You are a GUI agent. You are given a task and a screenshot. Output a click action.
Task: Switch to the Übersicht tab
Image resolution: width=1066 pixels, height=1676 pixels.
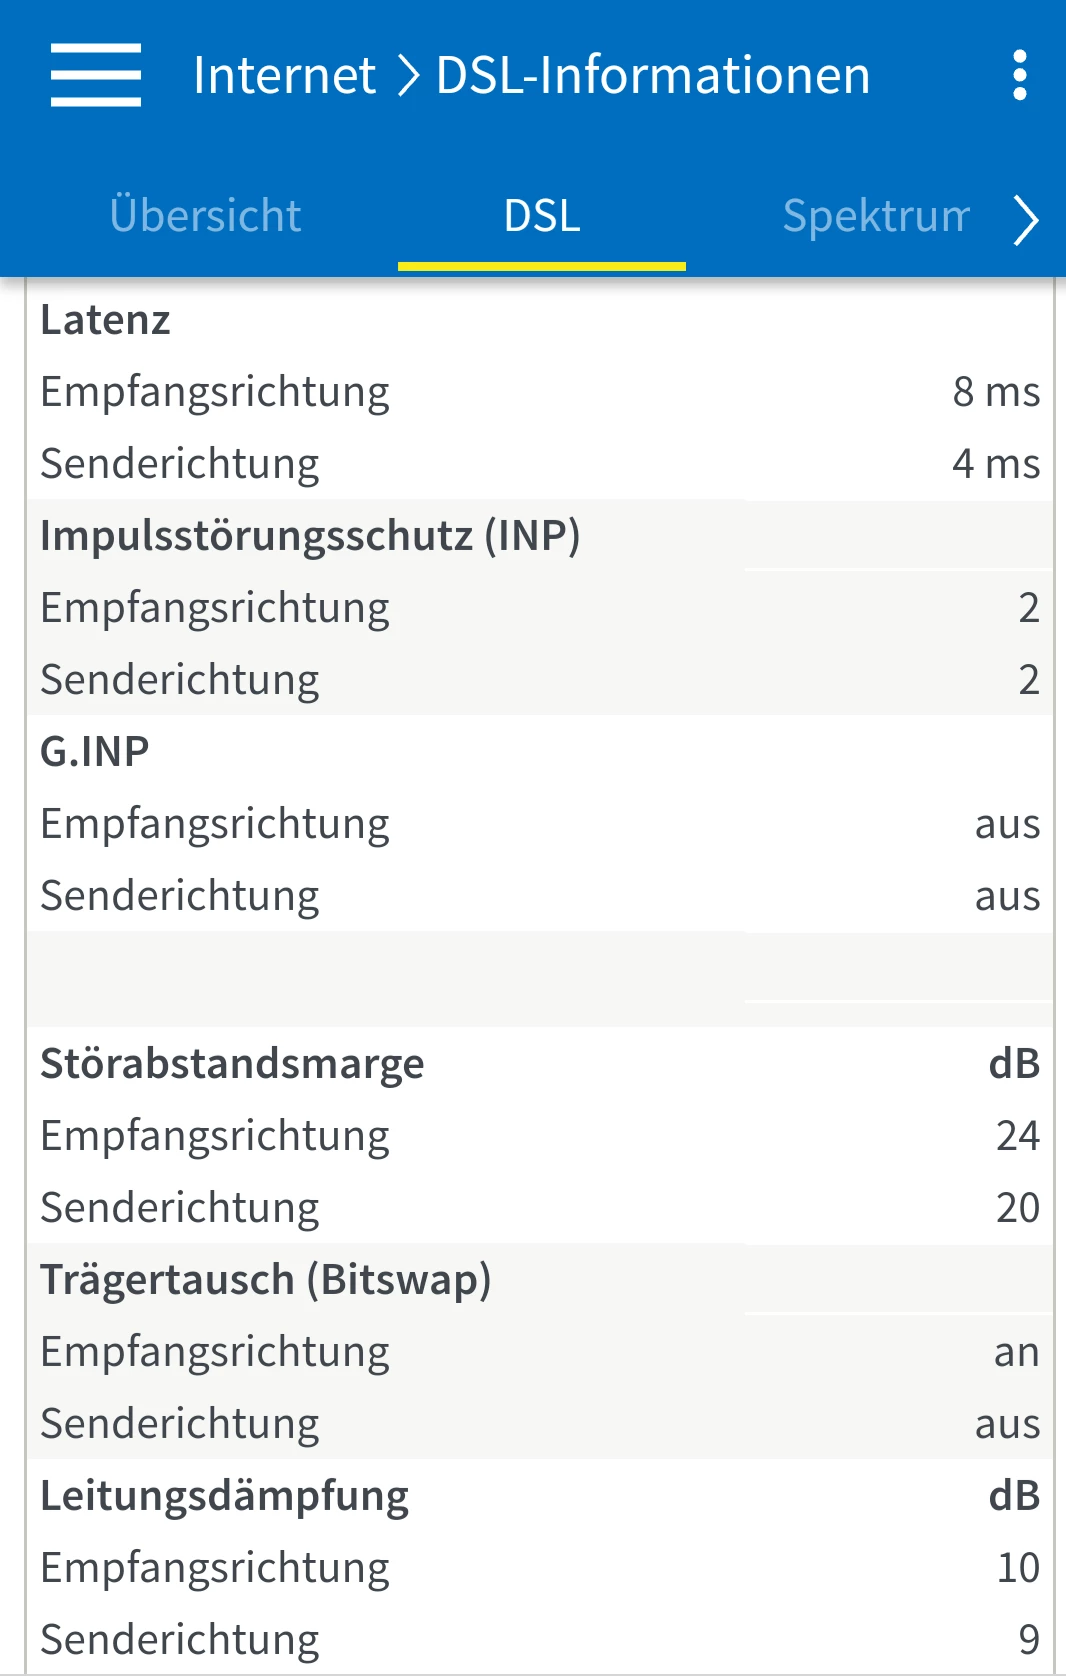(x=205, y=216)
